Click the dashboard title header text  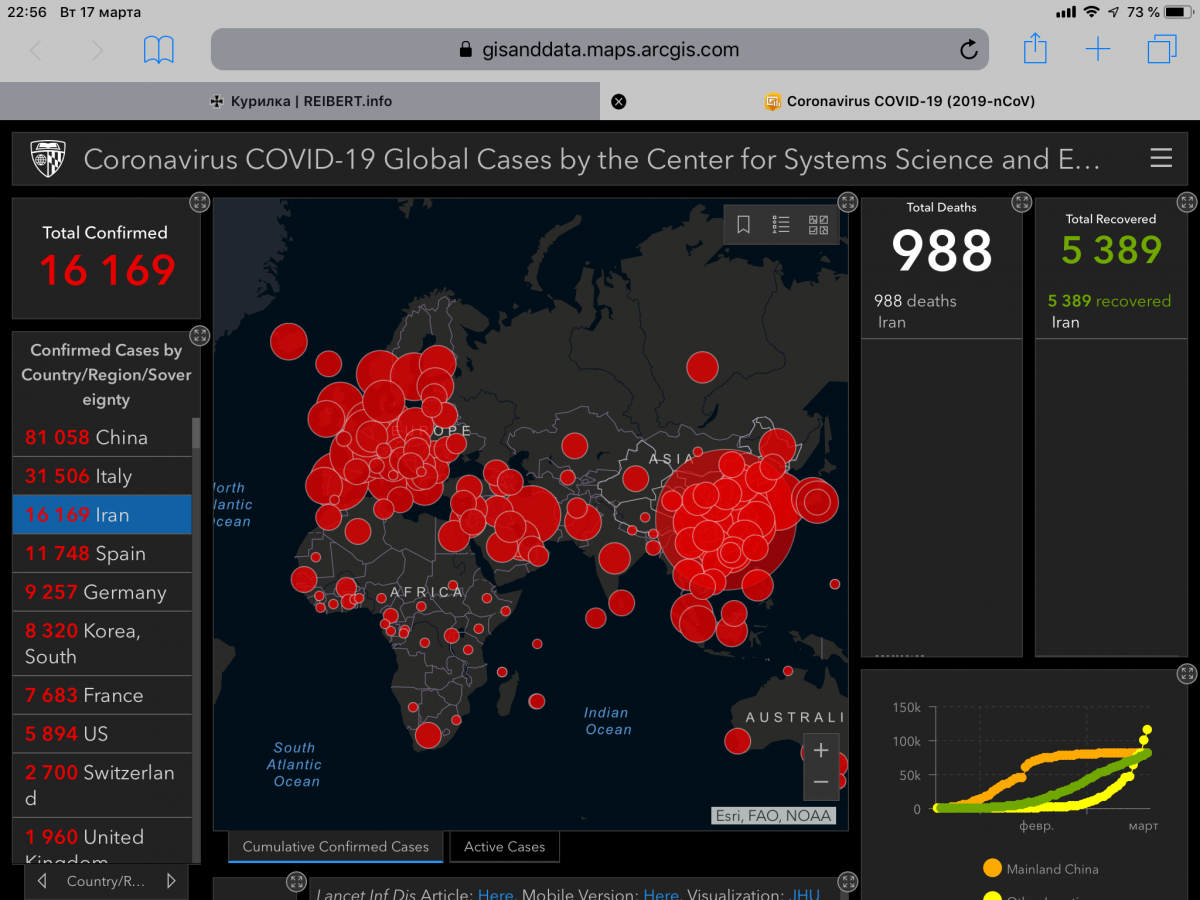click(x=592, y=160)
